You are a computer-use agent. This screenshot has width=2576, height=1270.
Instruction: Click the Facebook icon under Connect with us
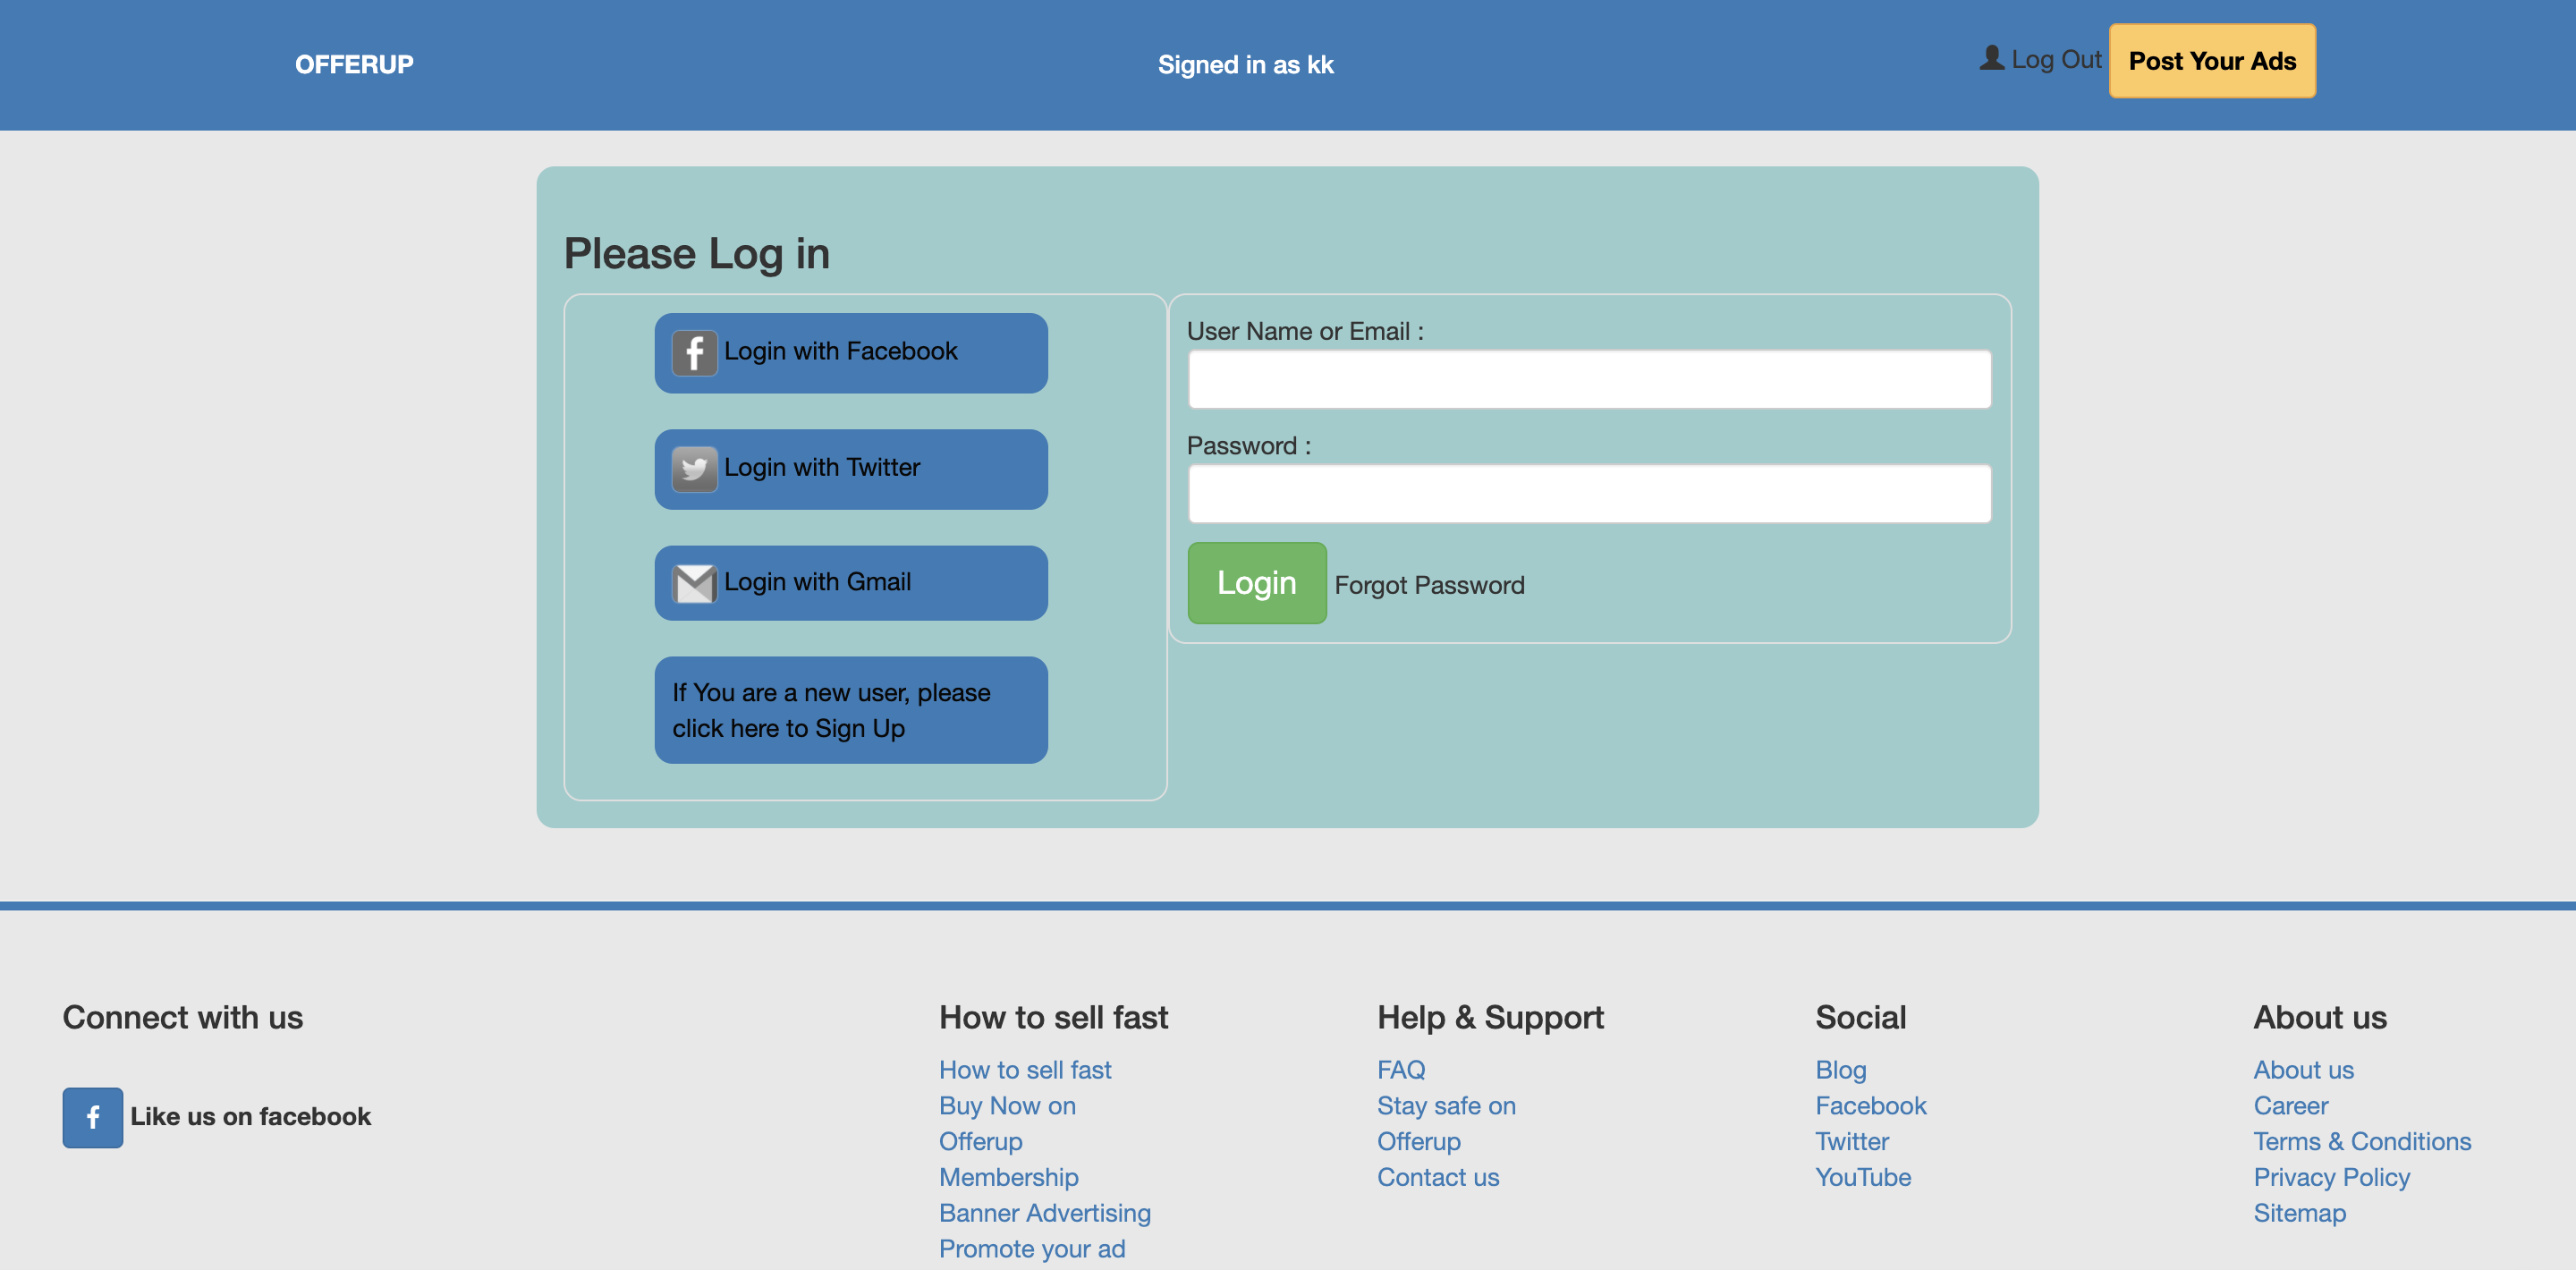93,1117
